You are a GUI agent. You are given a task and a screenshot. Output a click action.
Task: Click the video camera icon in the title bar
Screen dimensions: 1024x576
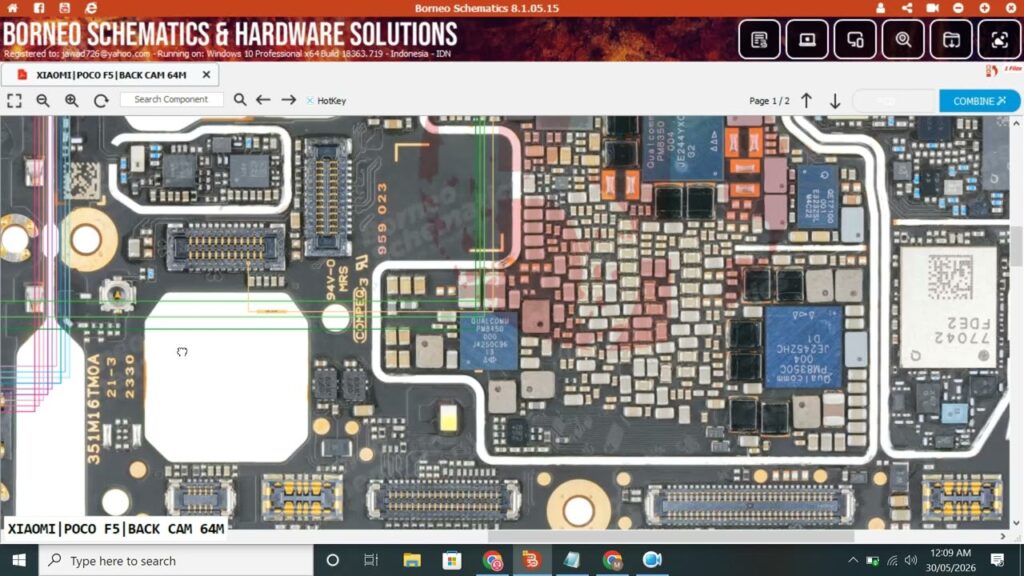(x=933, y=8)
